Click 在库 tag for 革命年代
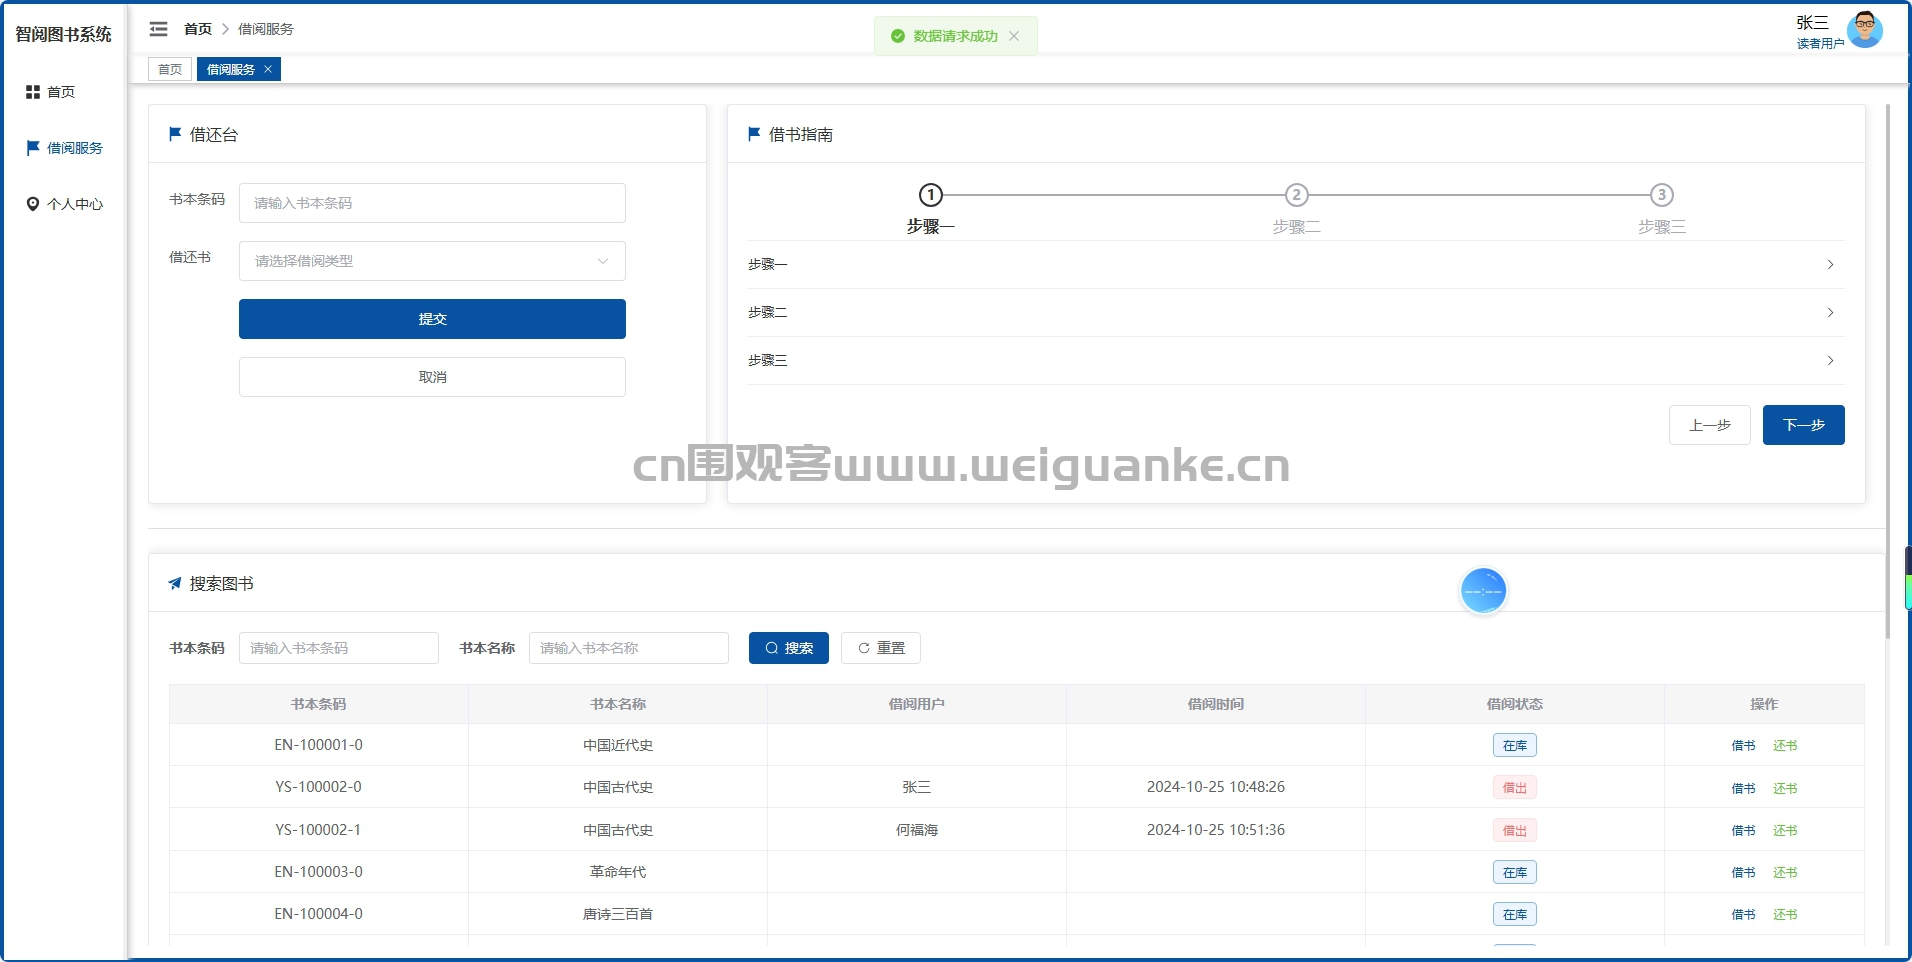 (1514, 873)
